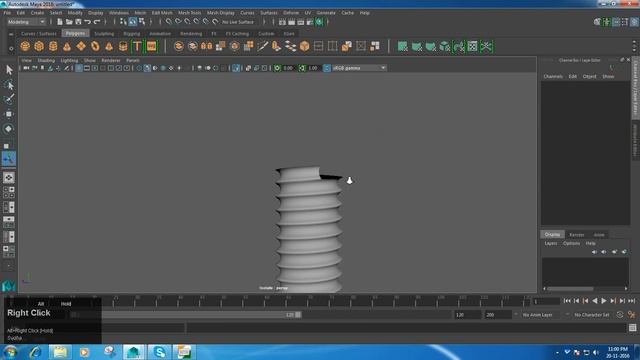Go to the end of playback range
Image resolution: width=640 pixels, height=360 pixels.
pyautogui.click(x=631, y=301)
